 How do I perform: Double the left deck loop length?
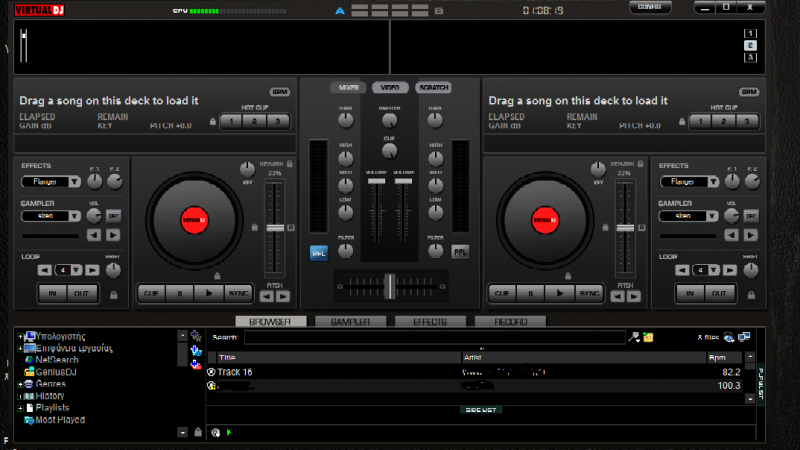point(92,270)
